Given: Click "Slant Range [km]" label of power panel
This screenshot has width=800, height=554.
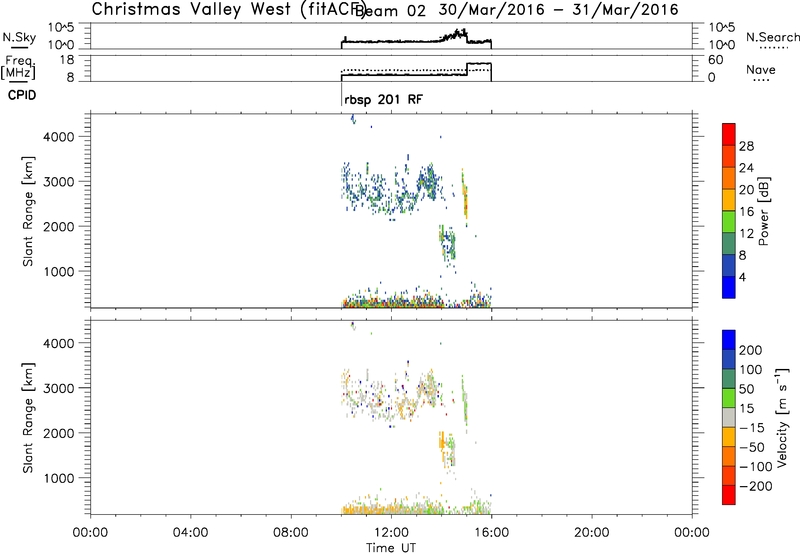Looking at the screenshot, I should (28, 211).
